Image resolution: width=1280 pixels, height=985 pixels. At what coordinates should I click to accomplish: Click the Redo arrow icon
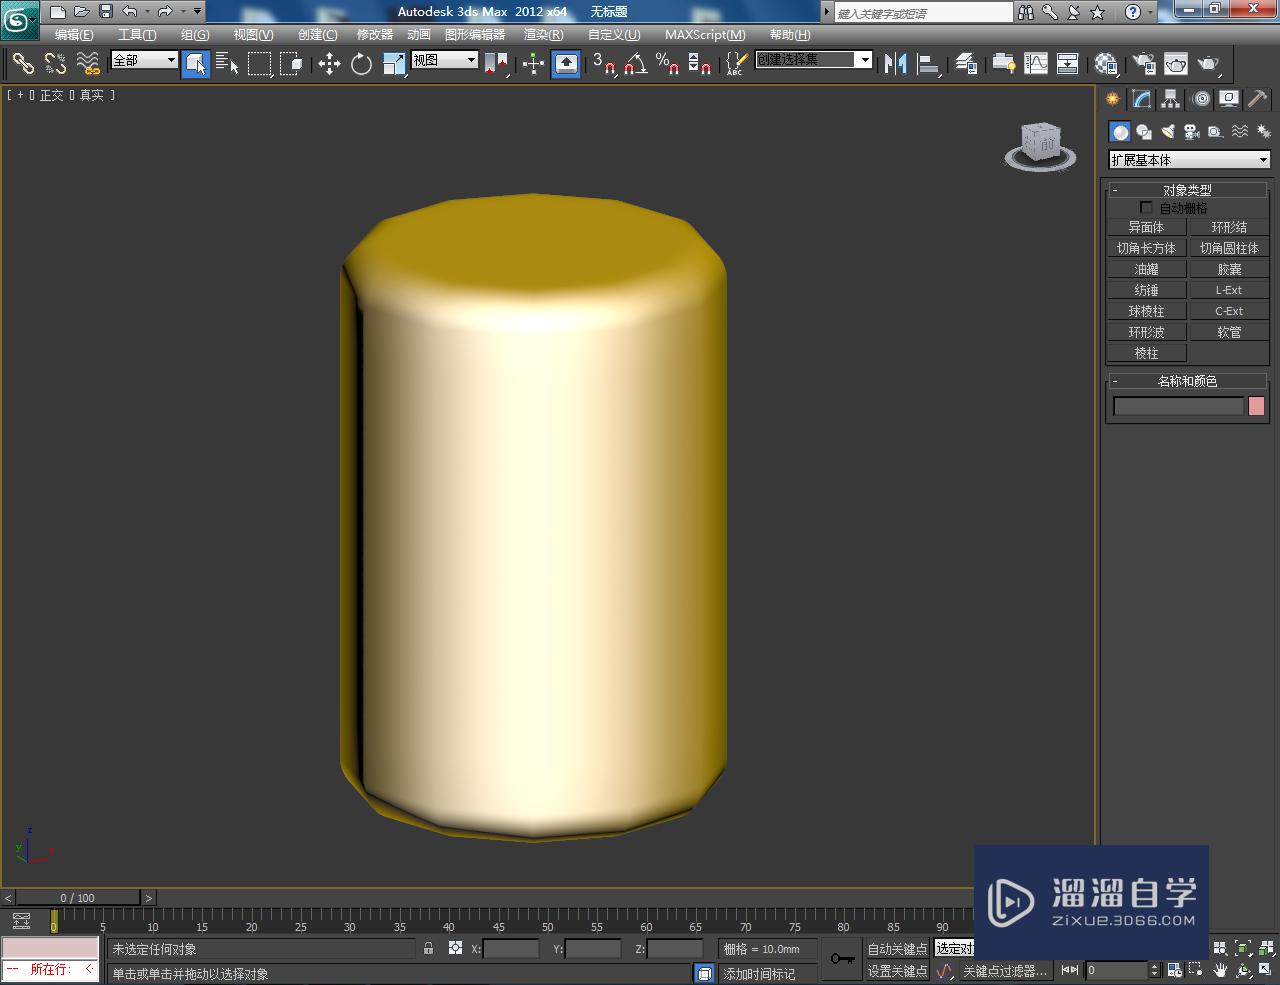click(165, 12)
